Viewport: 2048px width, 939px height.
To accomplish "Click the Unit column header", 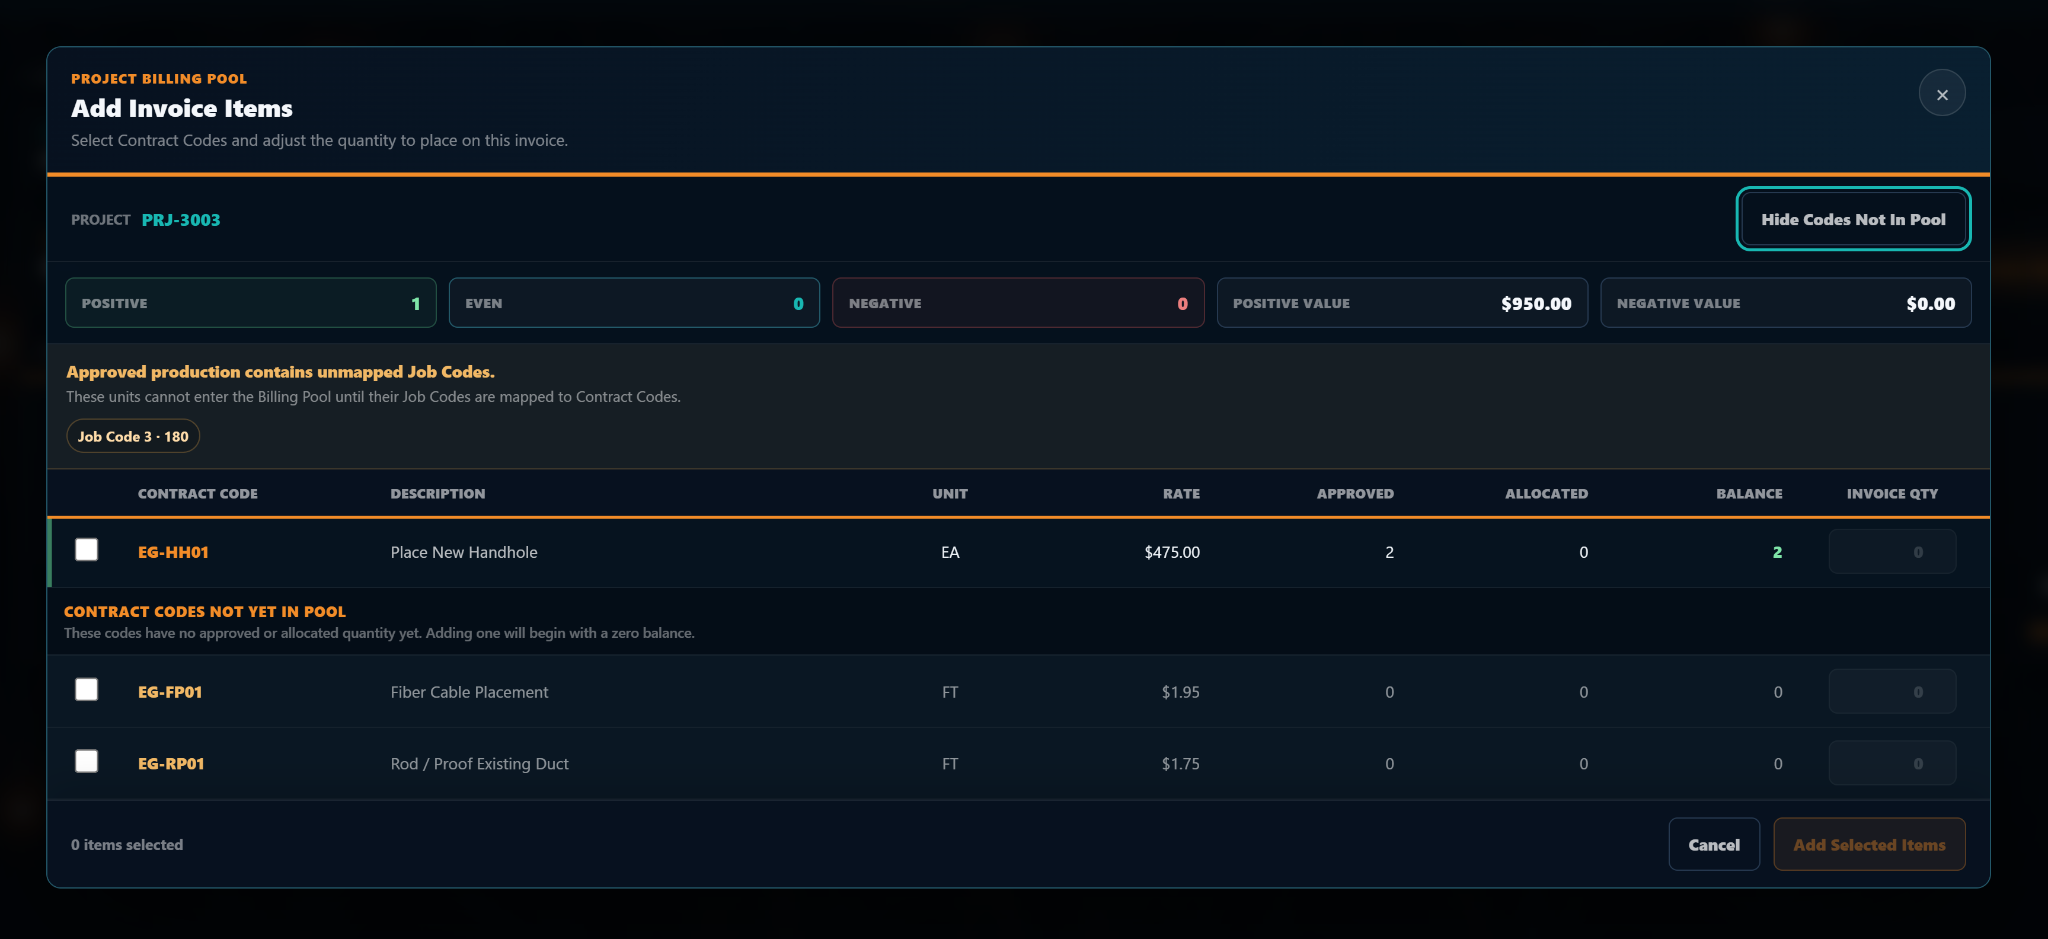I will click(x=950, y=494).
